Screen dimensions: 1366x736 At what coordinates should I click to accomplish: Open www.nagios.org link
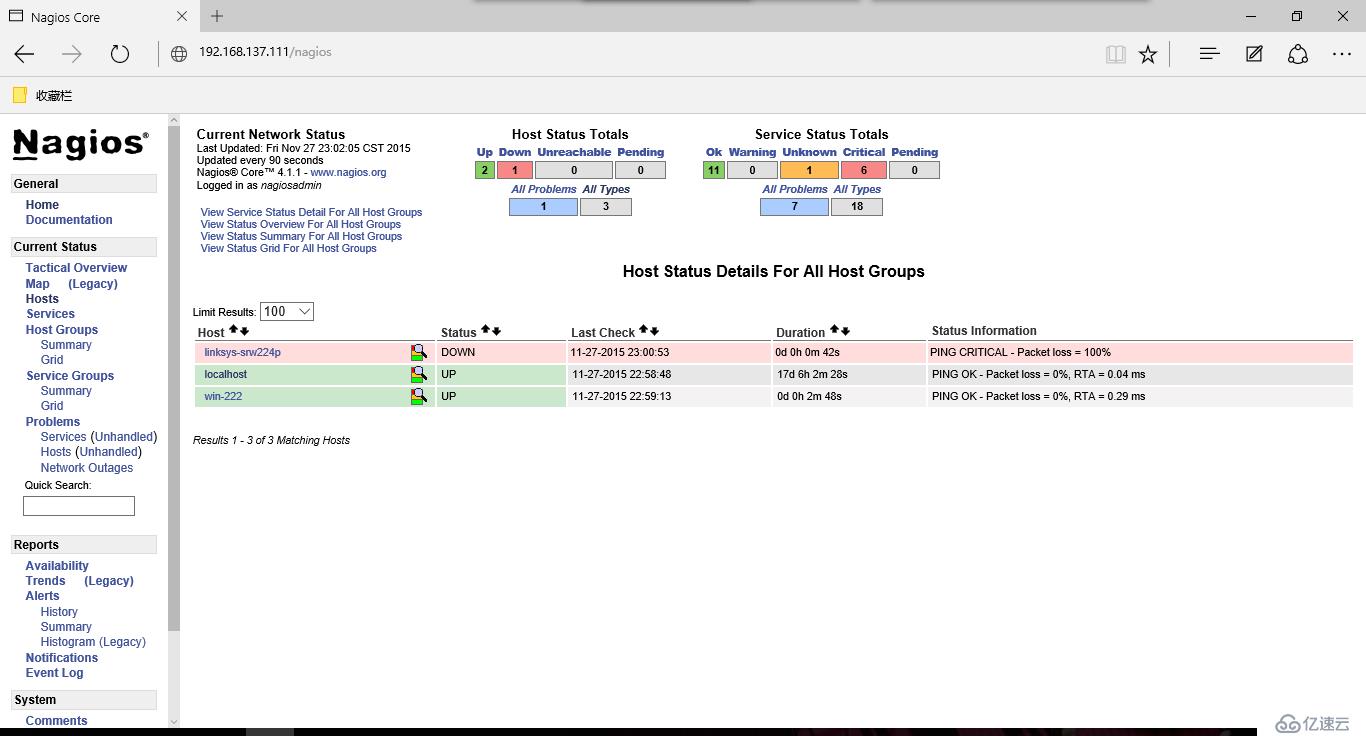348,172
